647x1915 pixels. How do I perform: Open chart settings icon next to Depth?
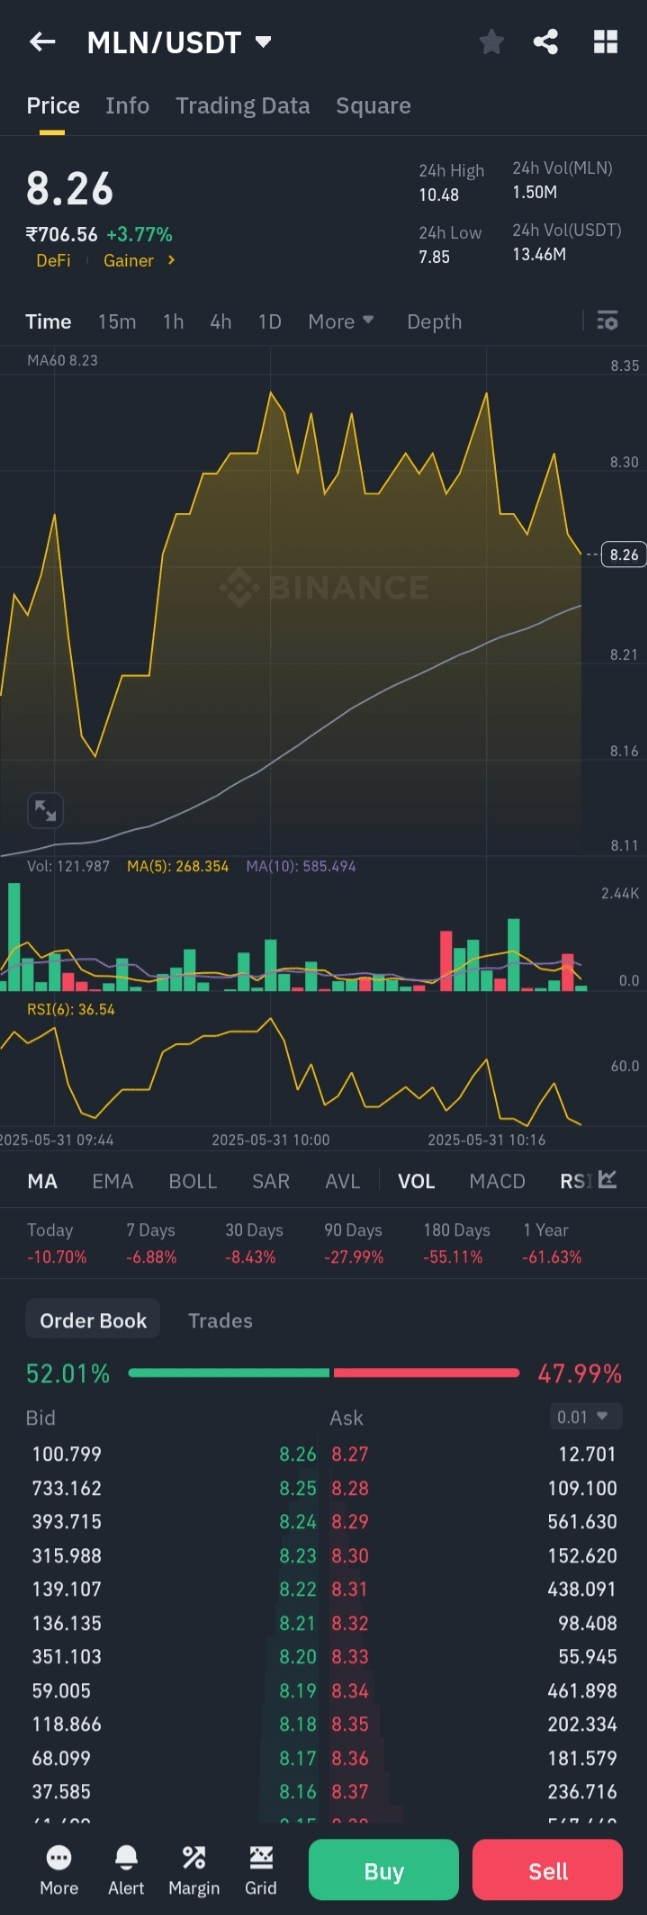pyautogui.click(x=607, y=321)
